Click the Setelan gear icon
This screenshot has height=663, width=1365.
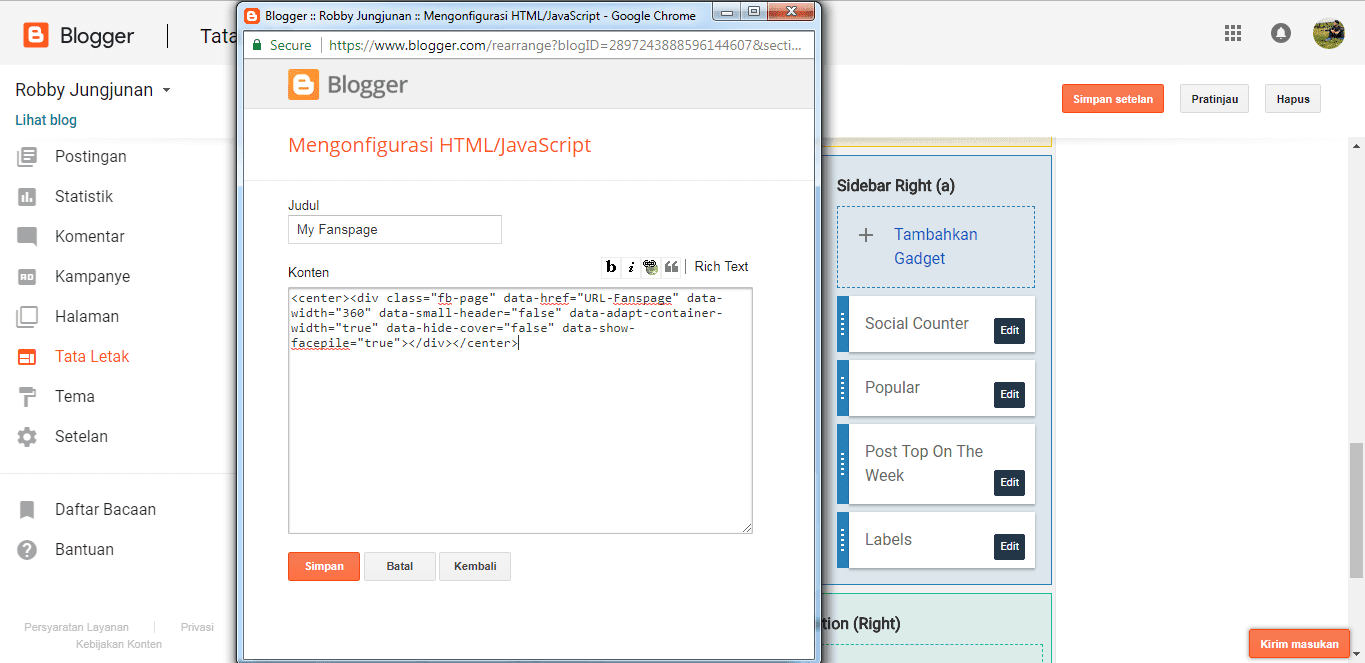coord(27,437)
